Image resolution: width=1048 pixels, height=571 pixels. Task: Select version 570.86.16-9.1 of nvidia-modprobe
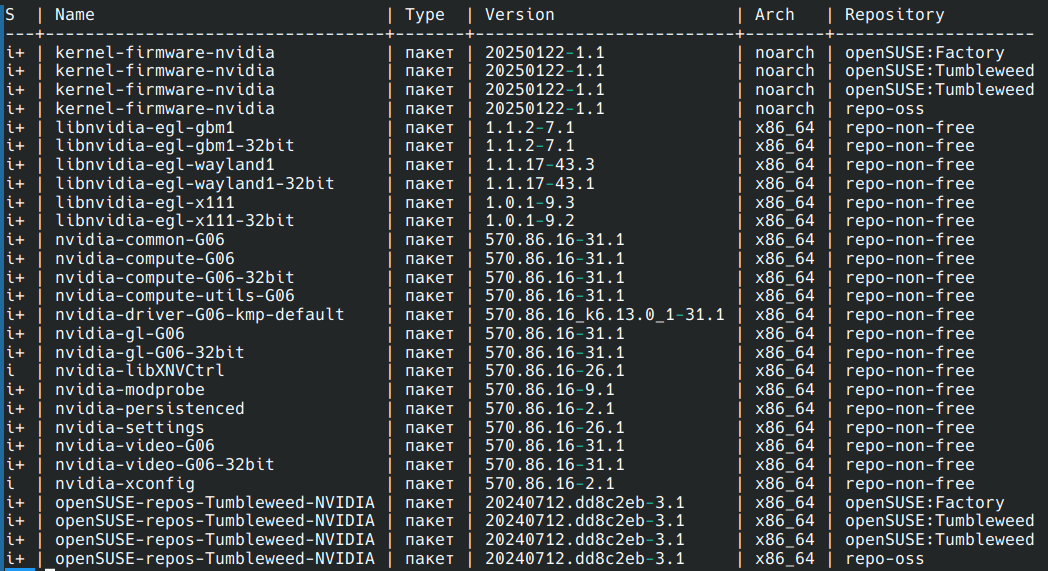tap(550, 390)
